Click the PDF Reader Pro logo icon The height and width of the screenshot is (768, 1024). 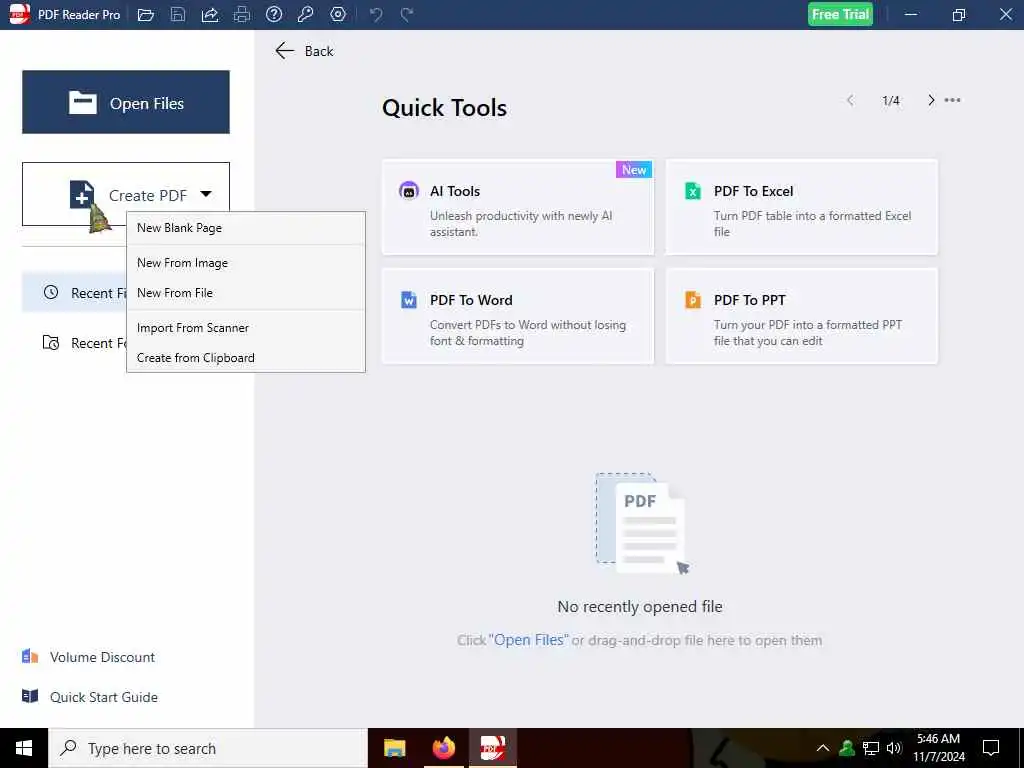pos(20,14)
